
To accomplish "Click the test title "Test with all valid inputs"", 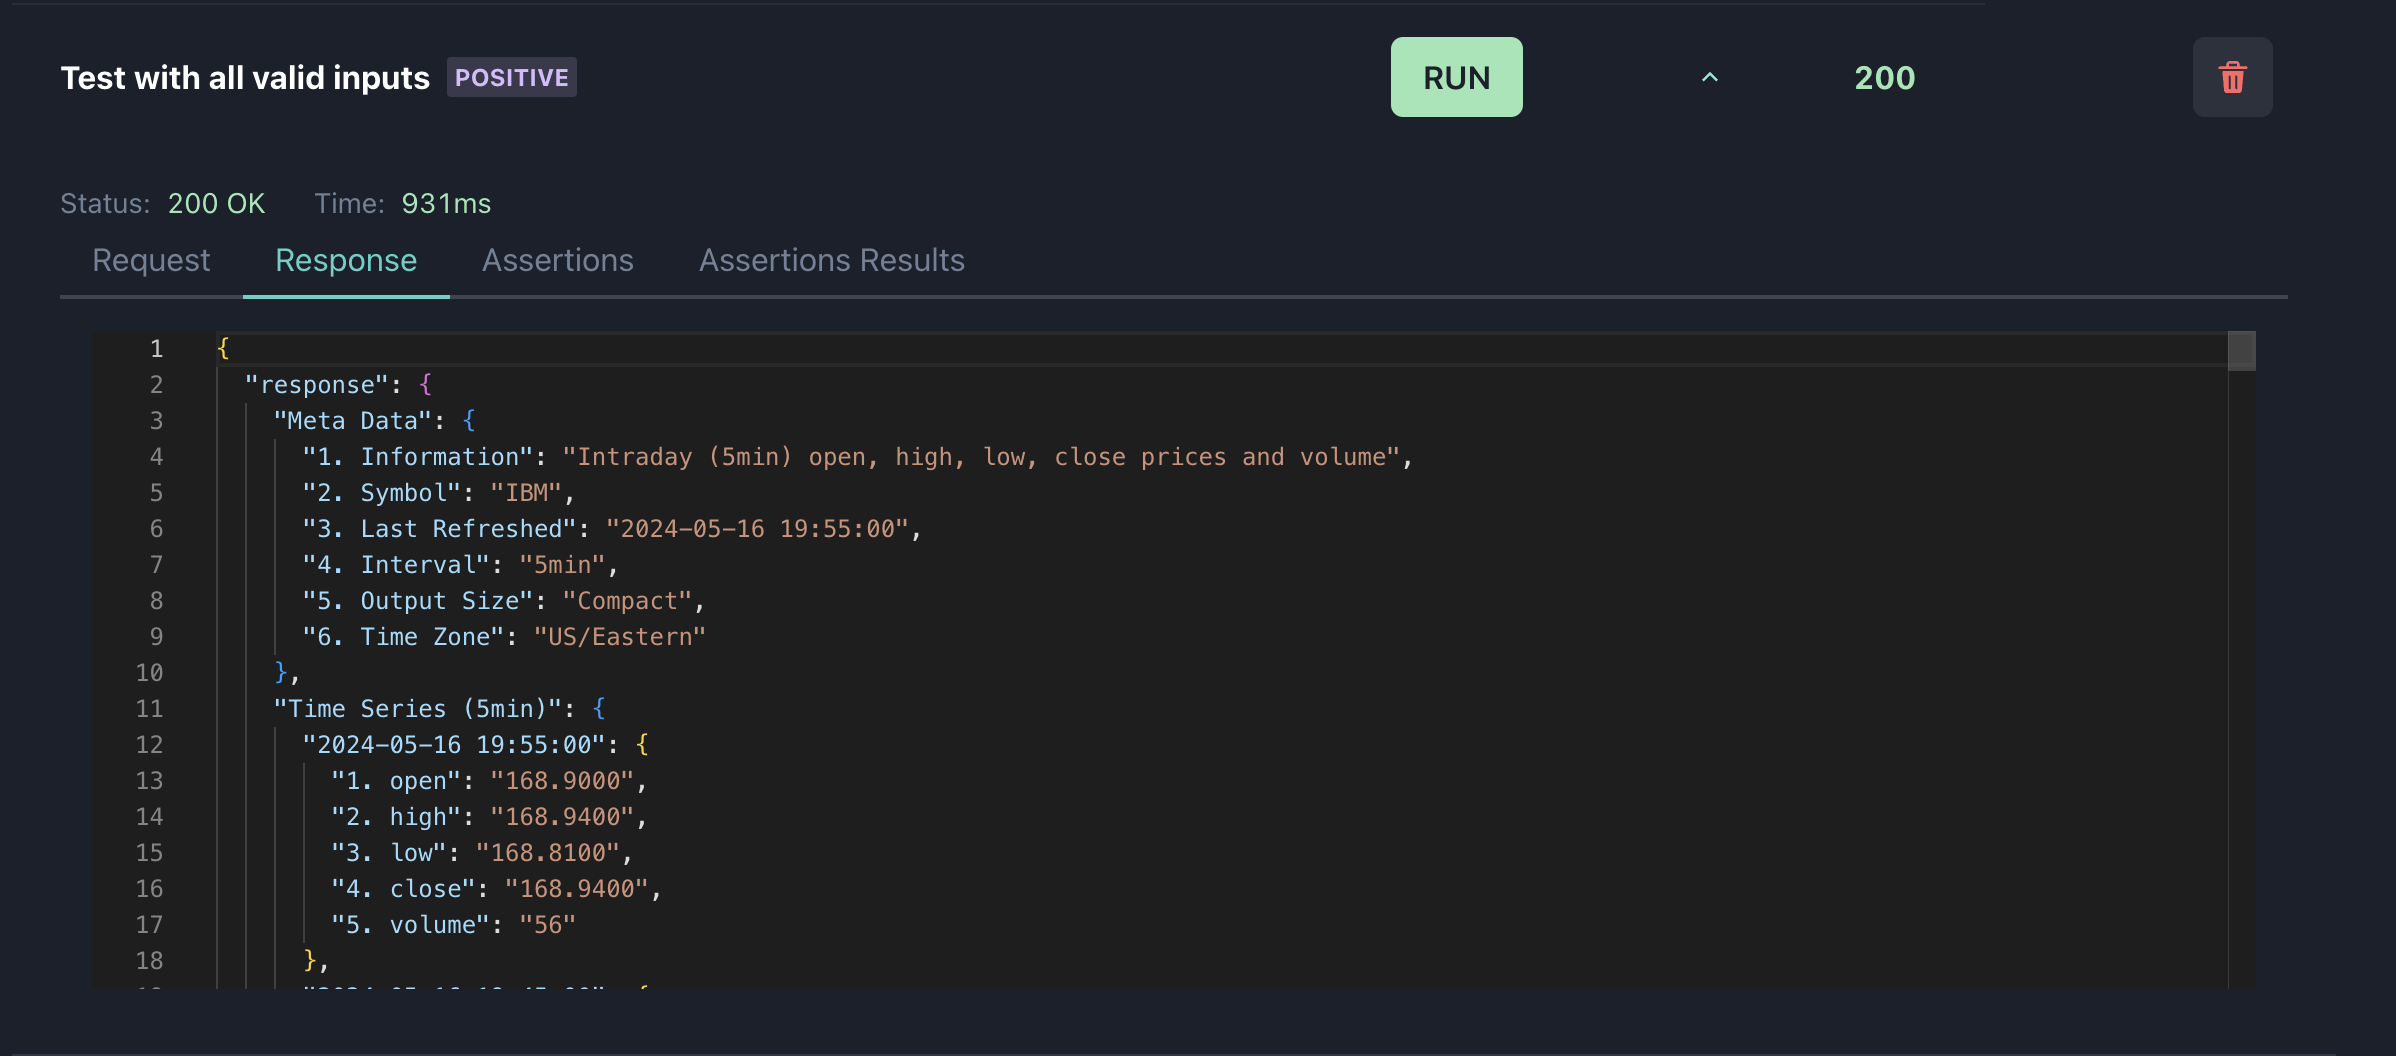I will [245, 78].
